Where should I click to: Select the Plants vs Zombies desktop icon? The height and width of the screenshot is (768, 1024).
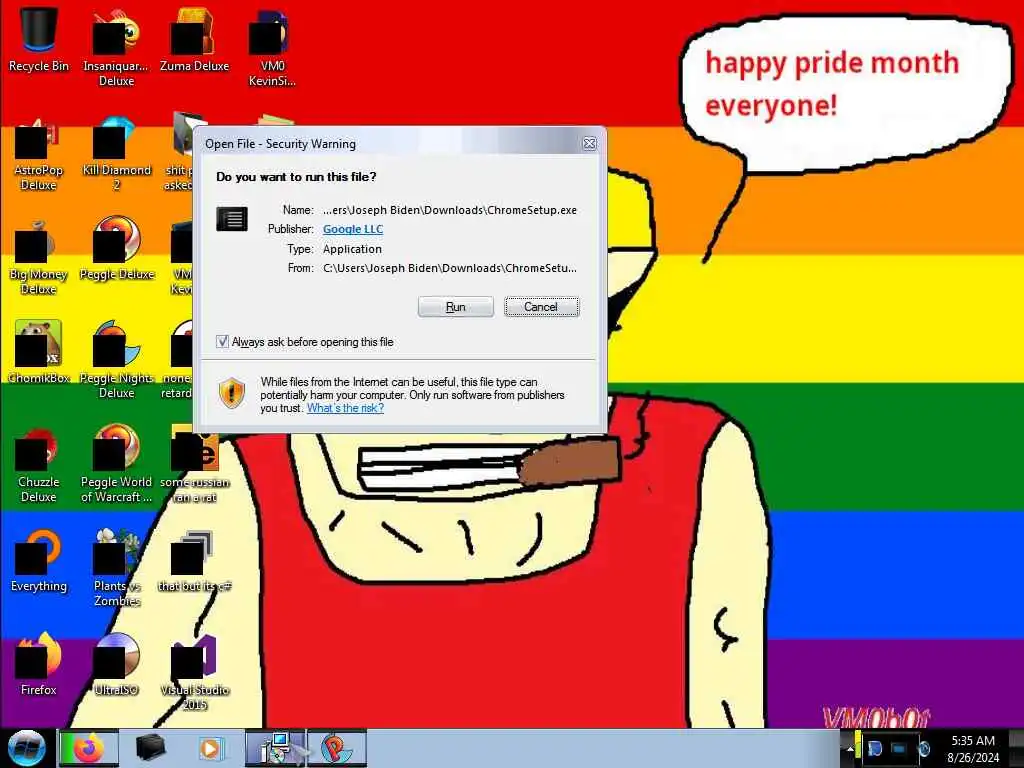point(116,567)
